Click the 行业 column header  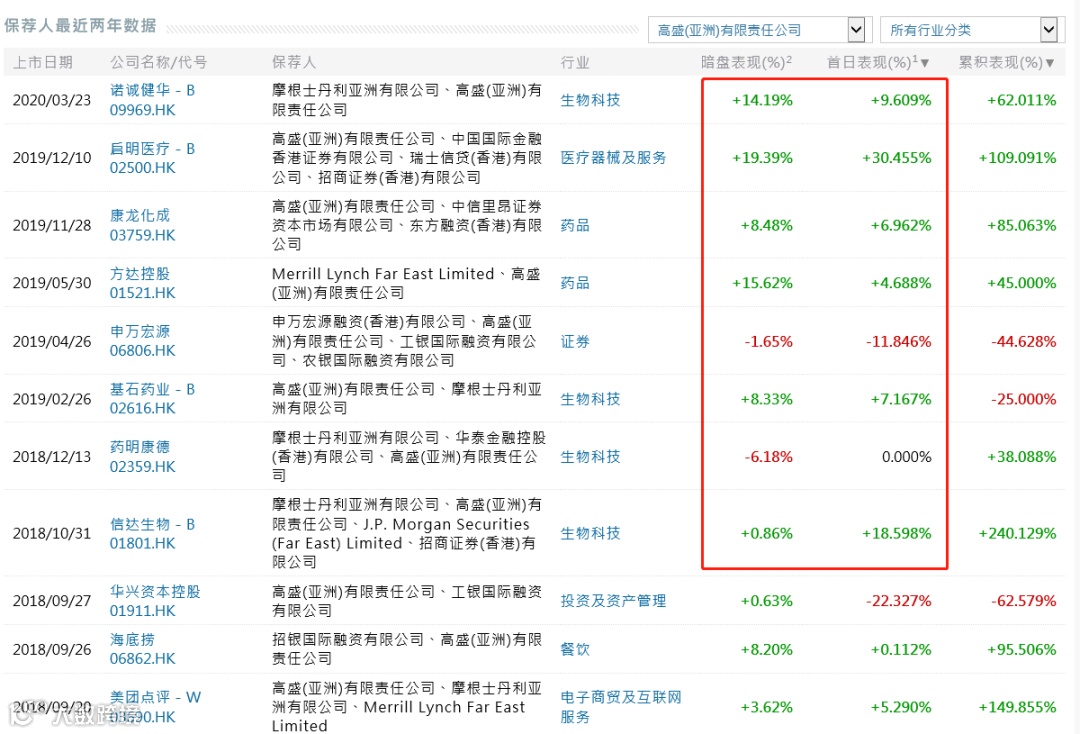574,63
